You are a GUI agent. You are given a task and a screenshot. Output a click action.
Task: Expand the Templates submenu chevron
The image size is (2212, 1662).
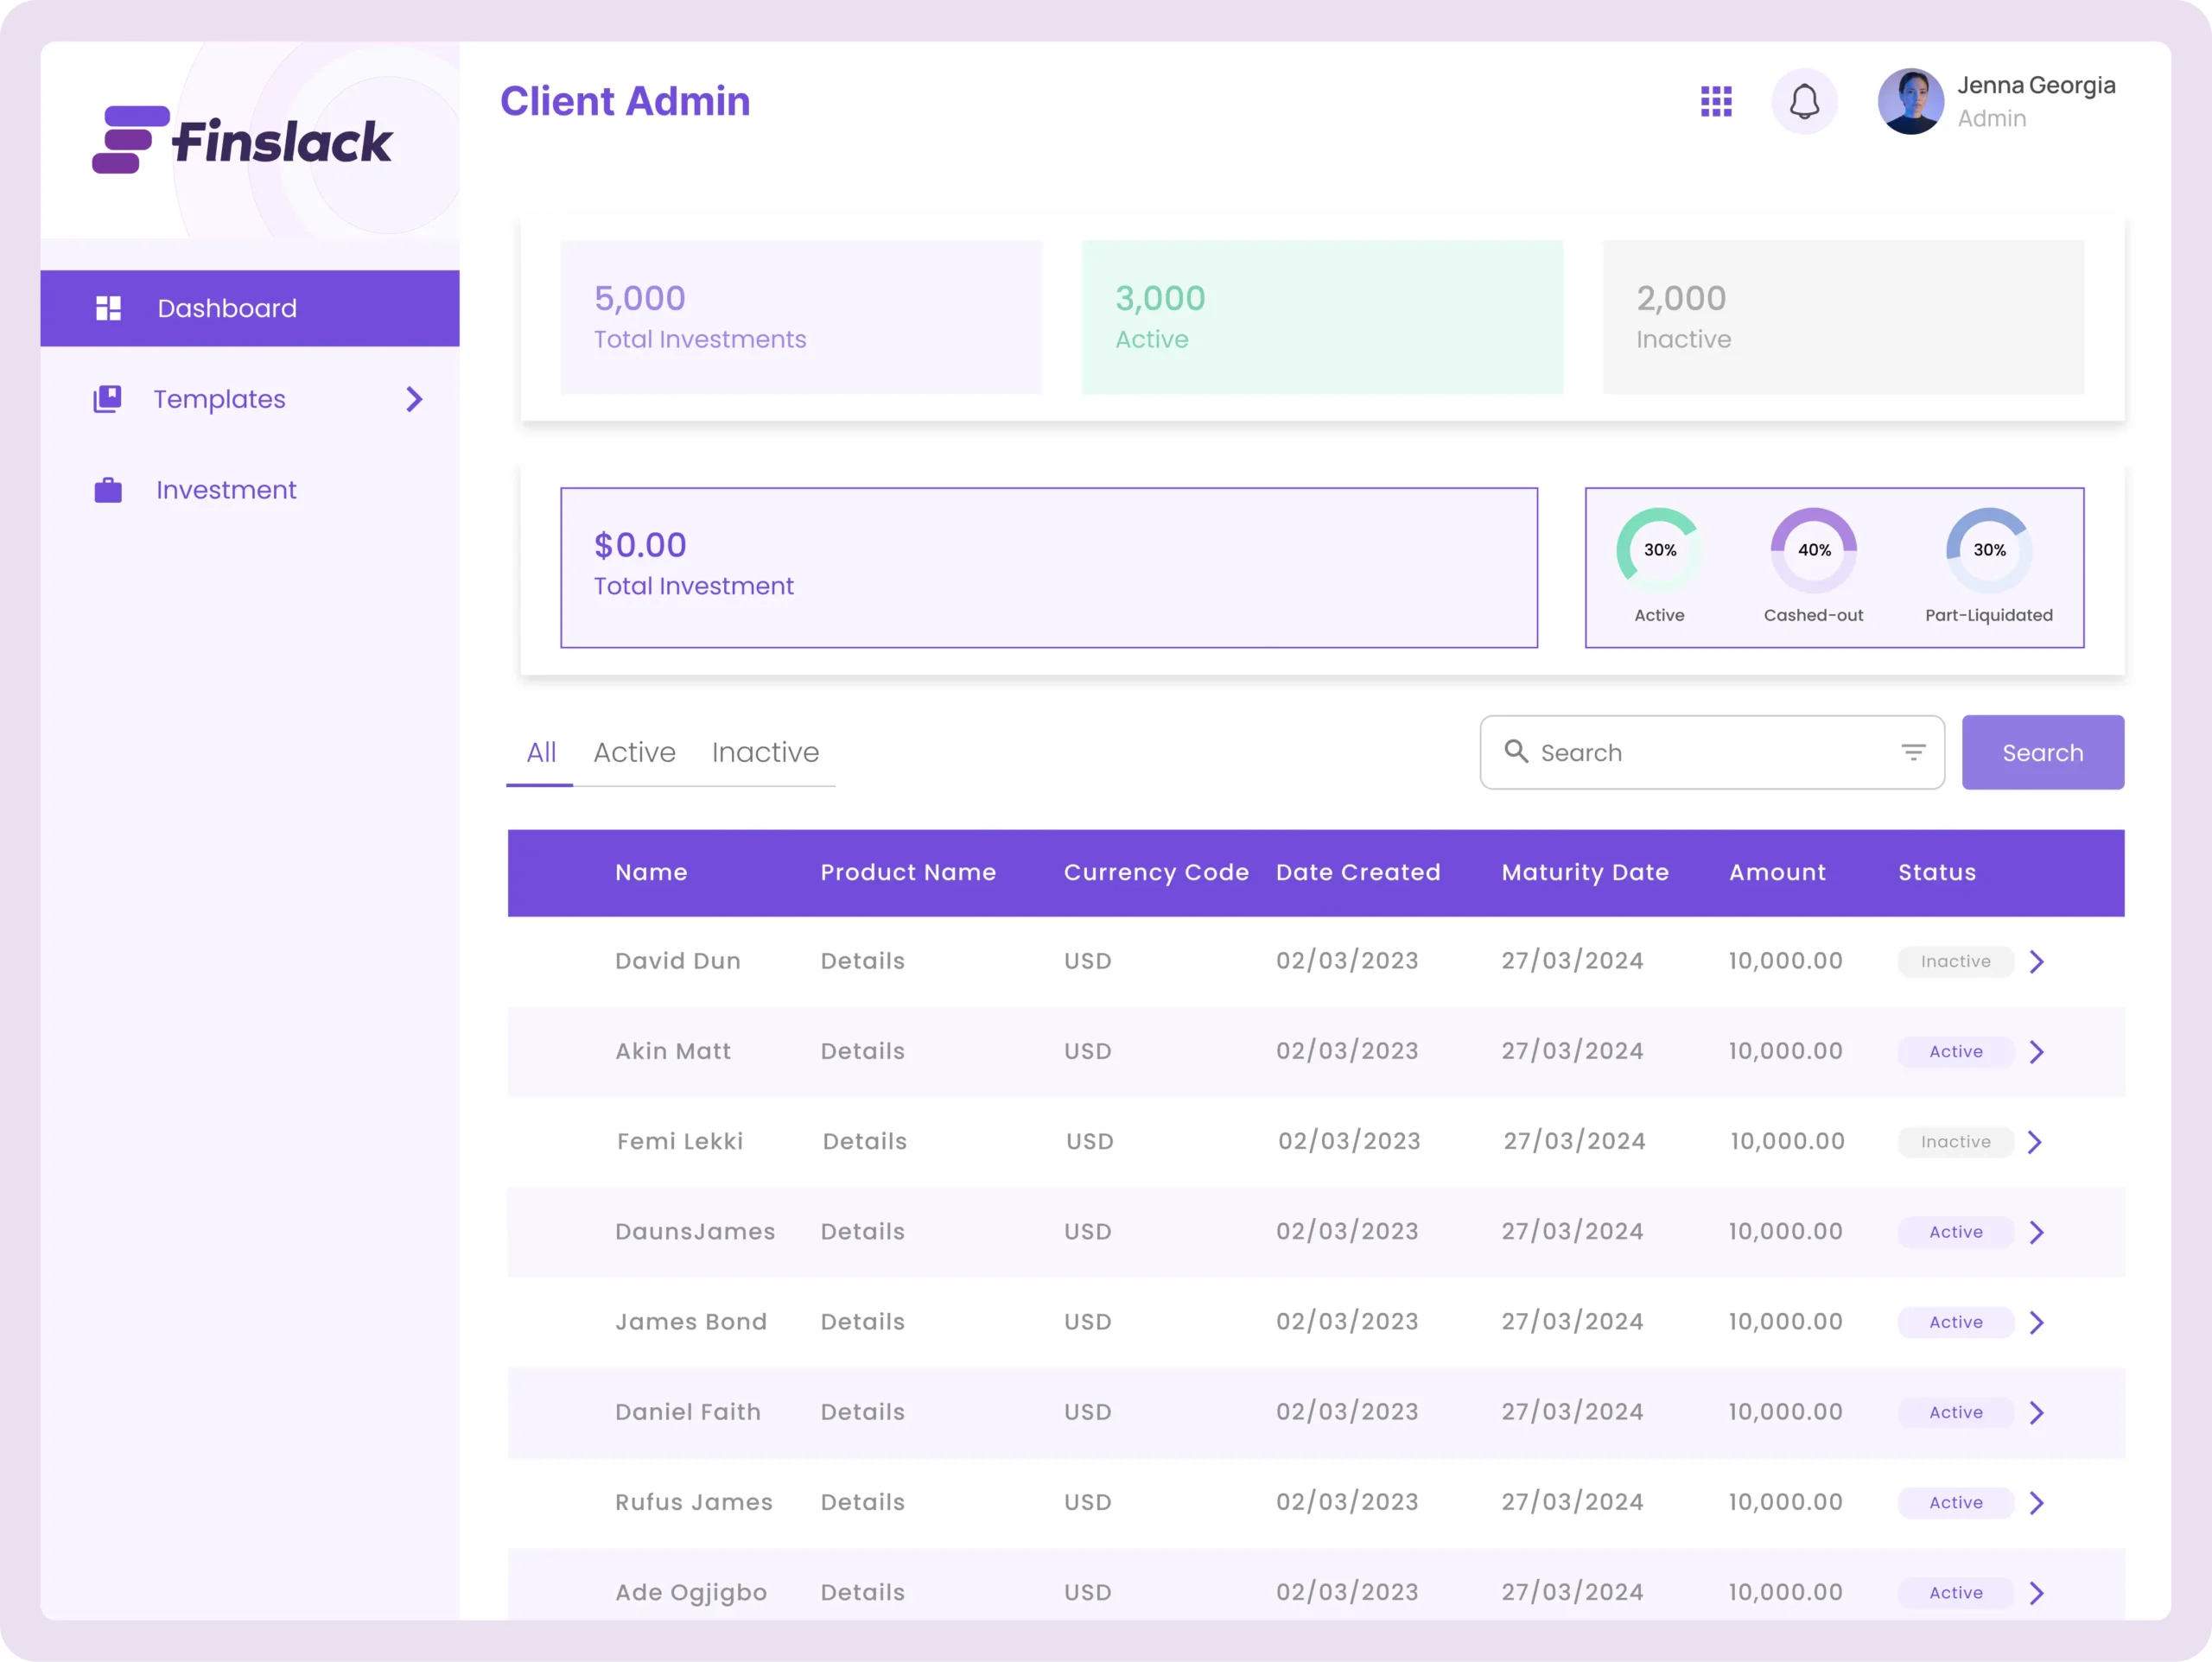[x=414, y=399]
